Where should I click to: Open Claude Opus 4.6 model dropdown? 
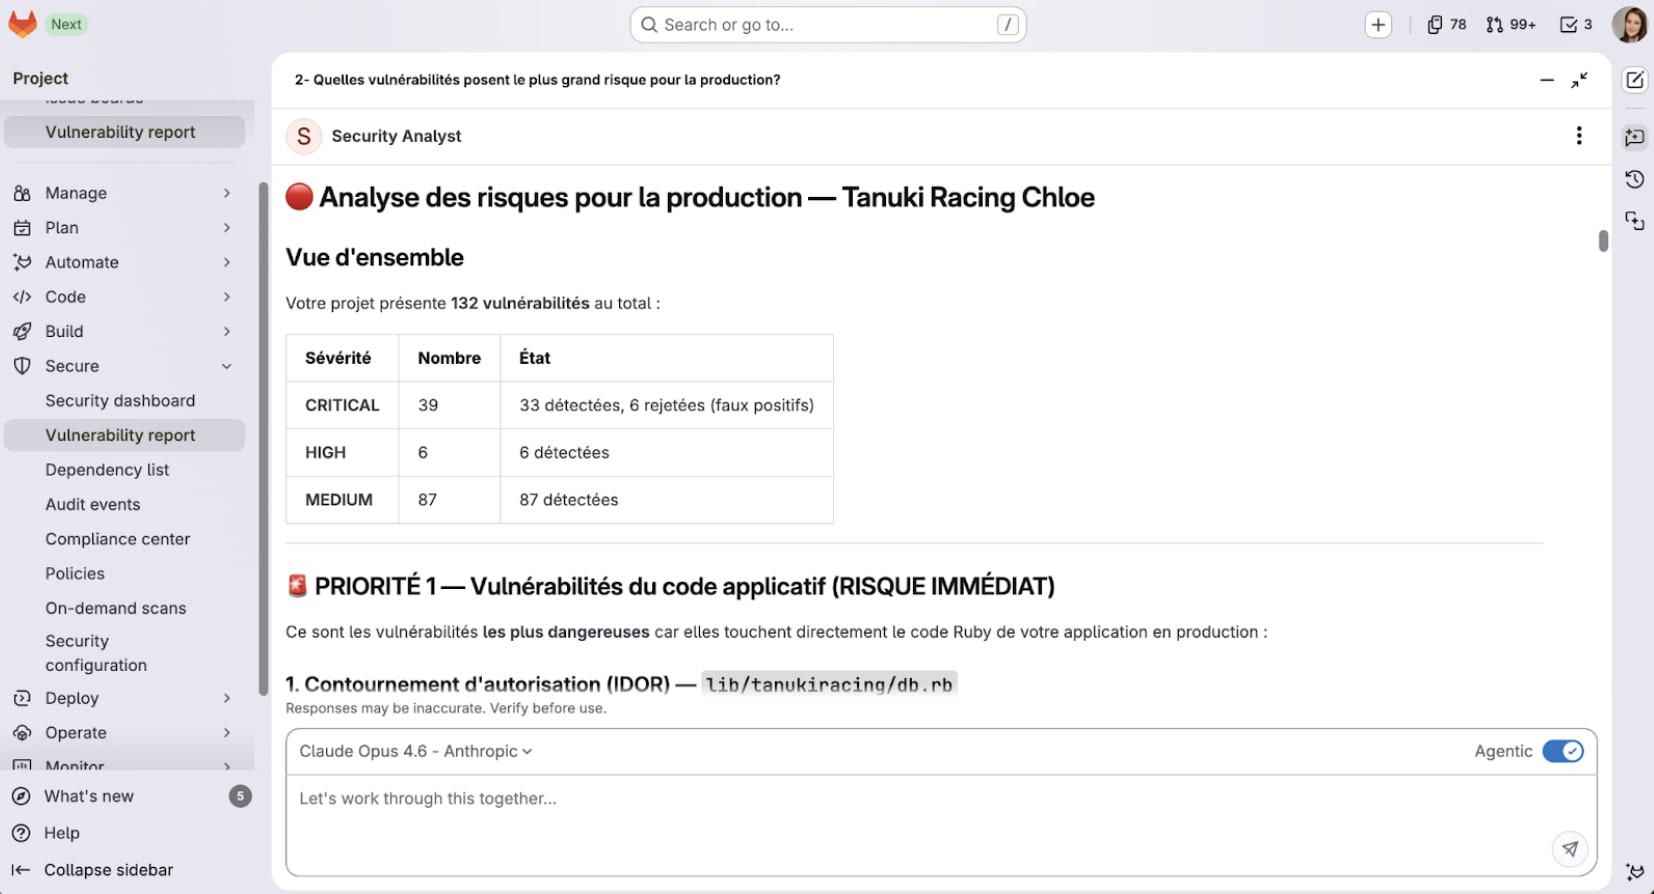click(x=415, y=751)
